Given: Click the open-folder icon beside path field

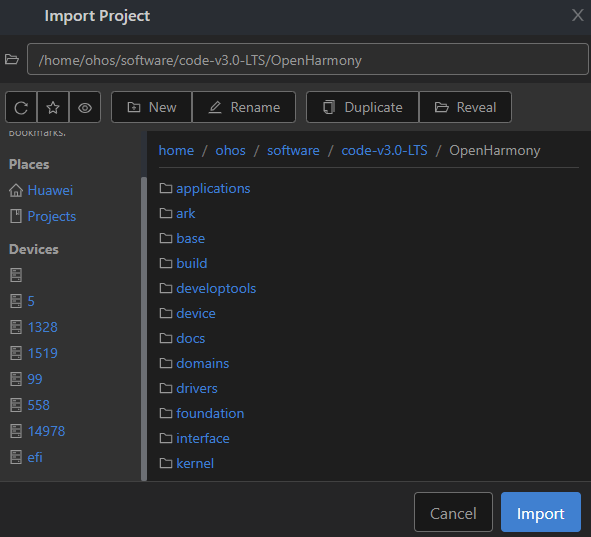Looking at the screenshot, I should pyautogui.click(x=12, y=59).
